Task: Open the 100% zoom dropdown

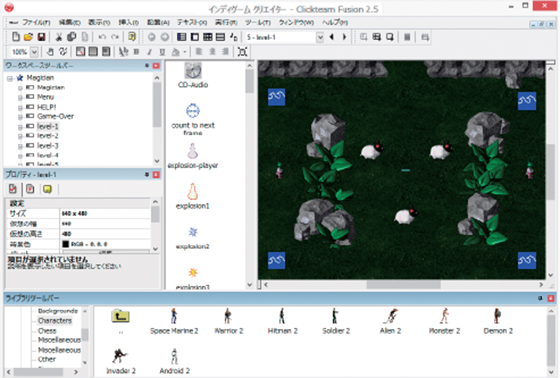Action: [34, 52]
